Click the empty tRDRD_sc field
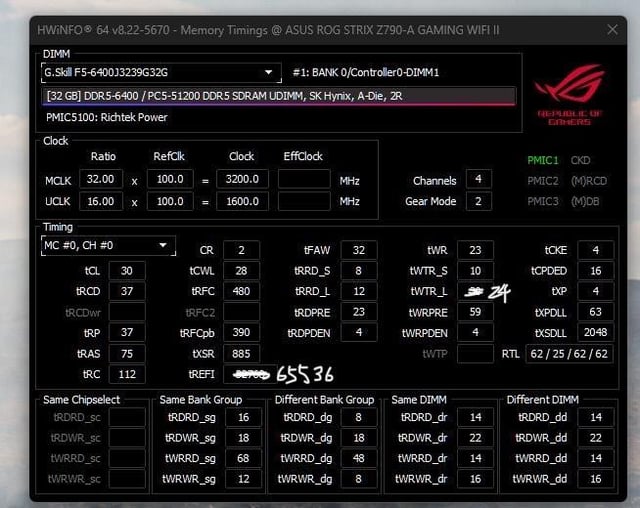Image resolution: width=640 pixels, height=508 pixels. (127, 417)
